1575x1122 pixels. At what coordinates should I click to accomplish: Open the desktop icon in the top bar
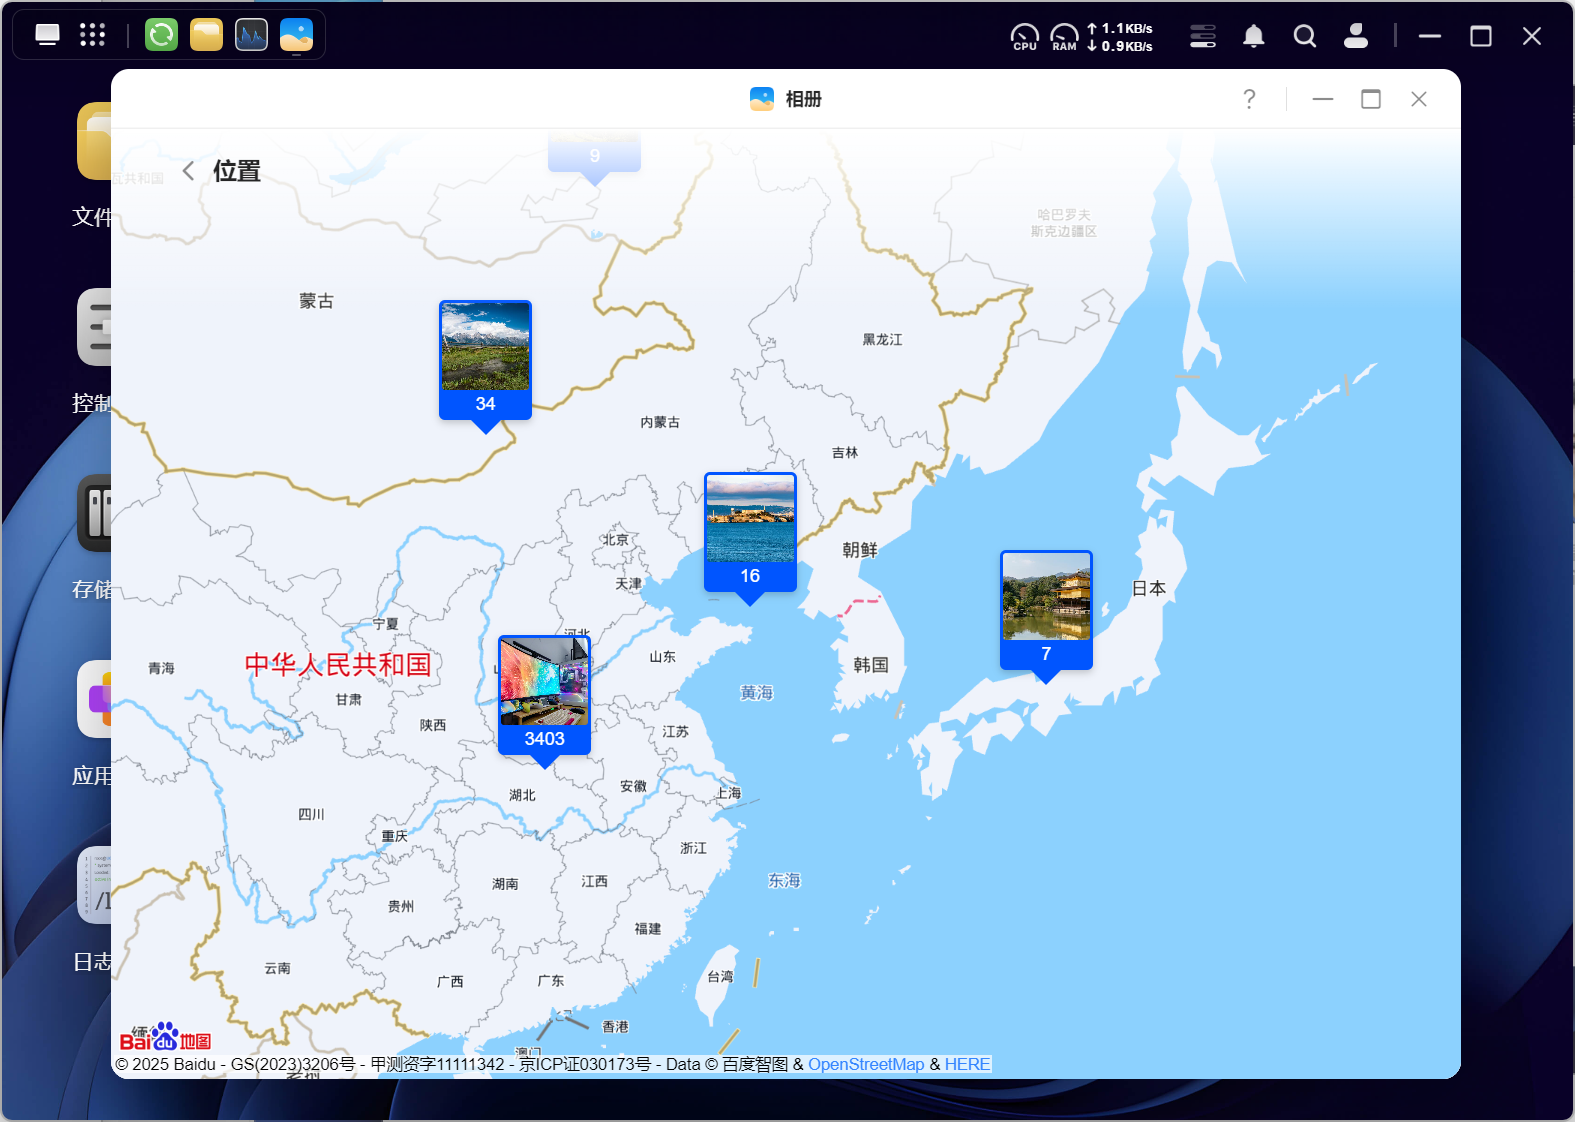point(47,35)
